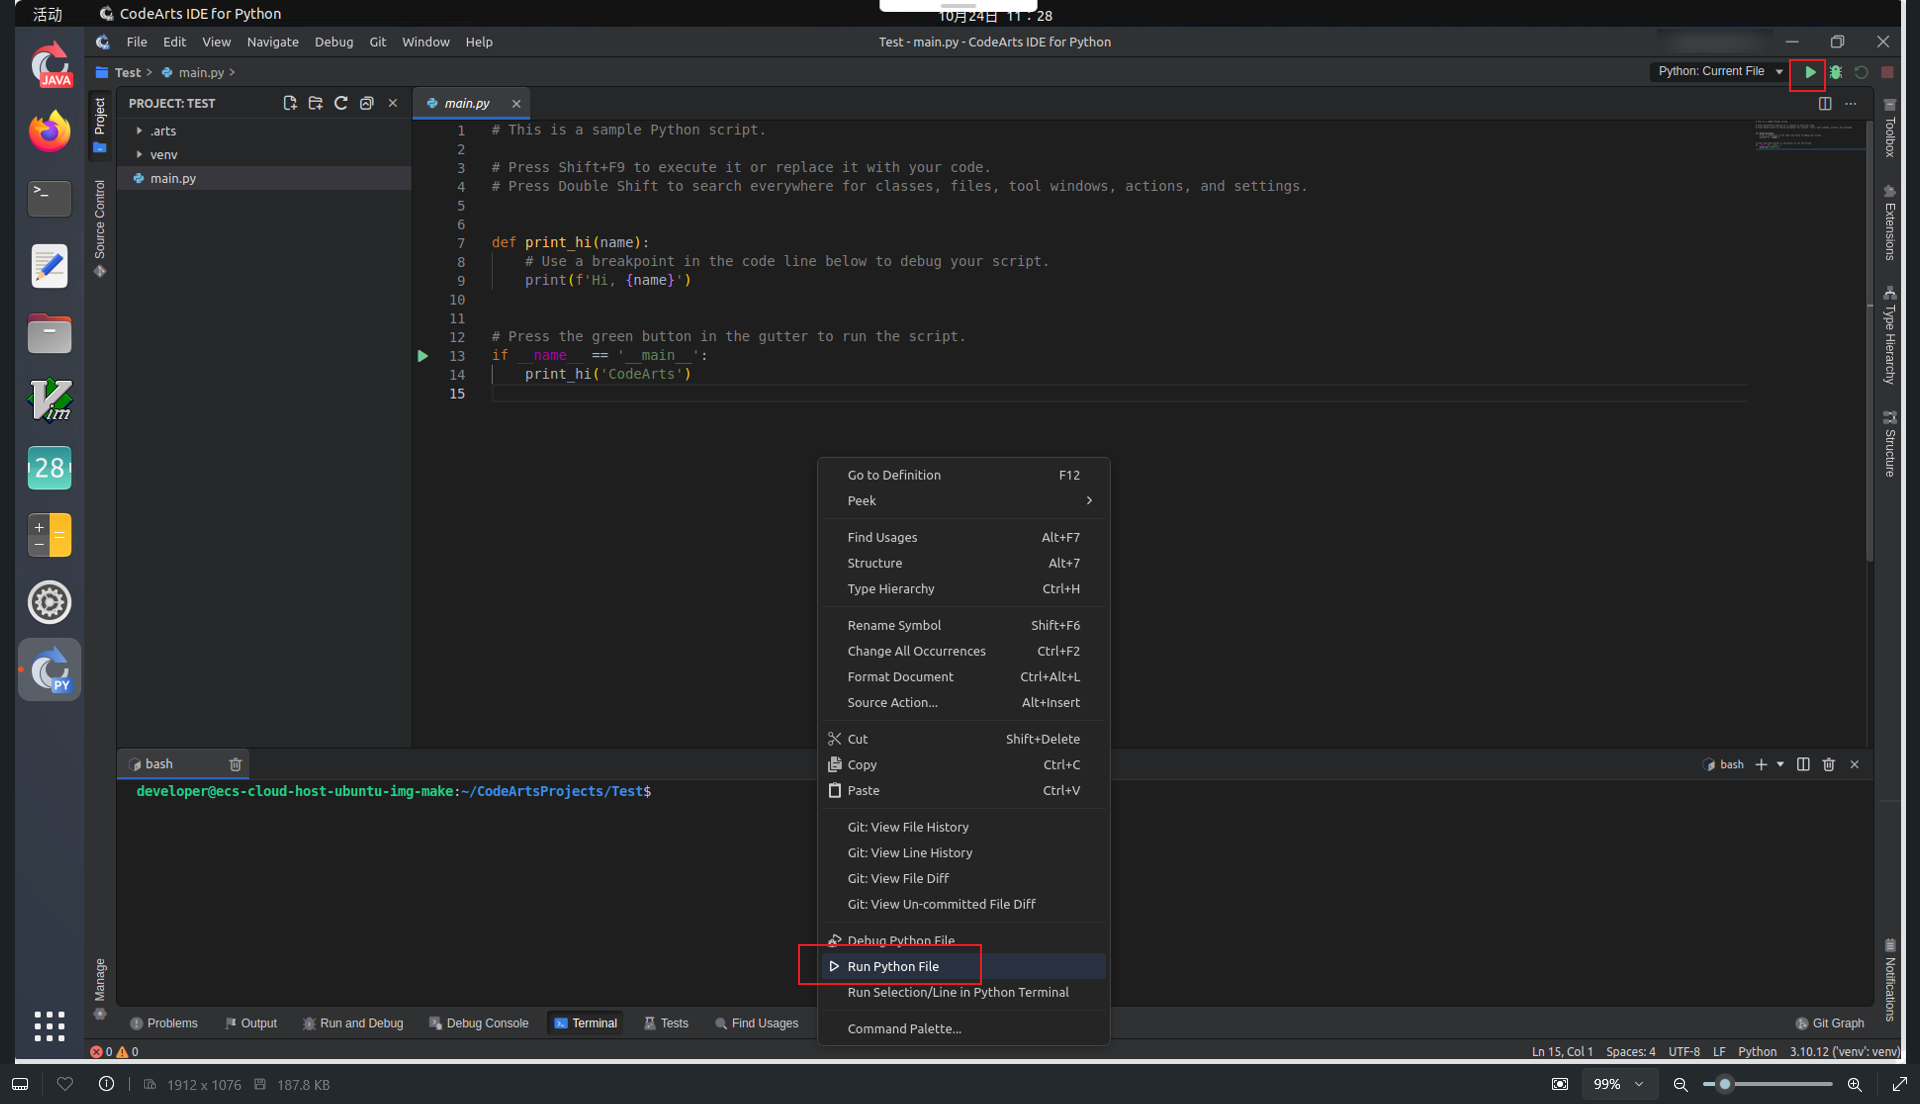
Task: Click the Debug bug icon in toolbar
Action: click(1836, 72)
